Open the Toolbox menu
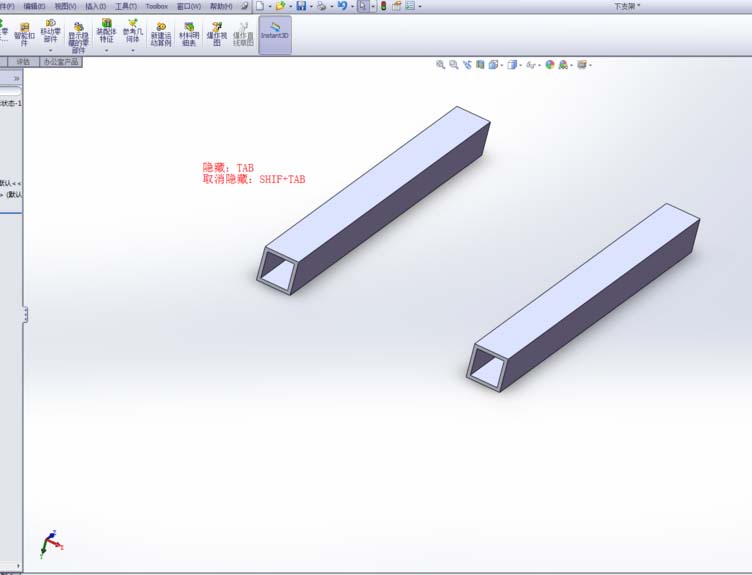 pyautogui.click(x=156, y=6)
